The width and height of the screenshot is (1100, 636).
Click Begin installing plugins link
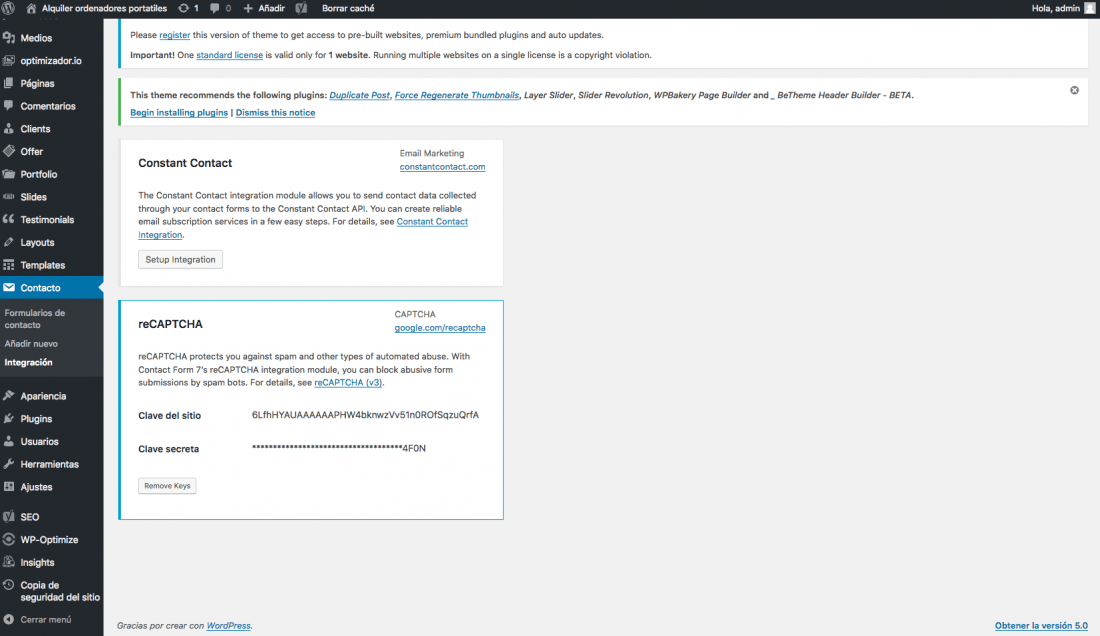coord(179,113)
